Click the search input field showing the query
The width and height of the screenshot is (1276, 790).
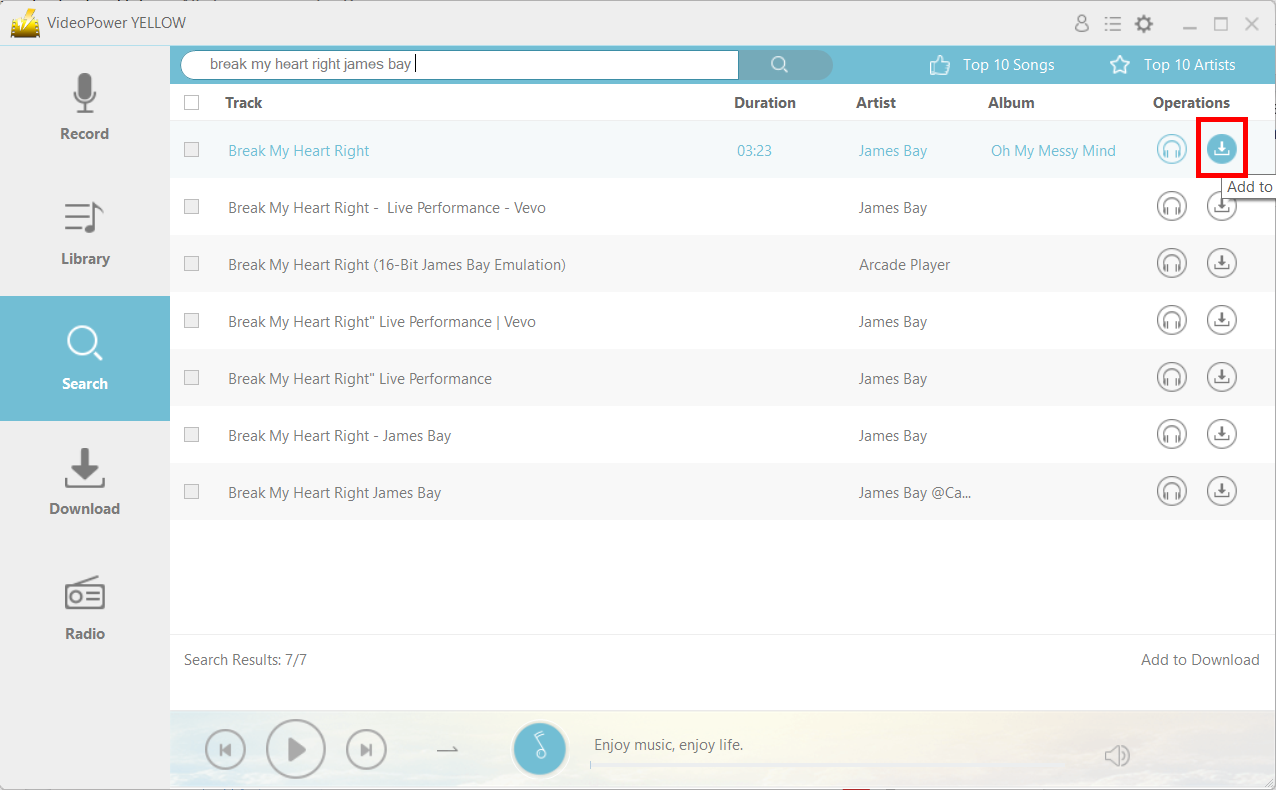coord(460,64)
